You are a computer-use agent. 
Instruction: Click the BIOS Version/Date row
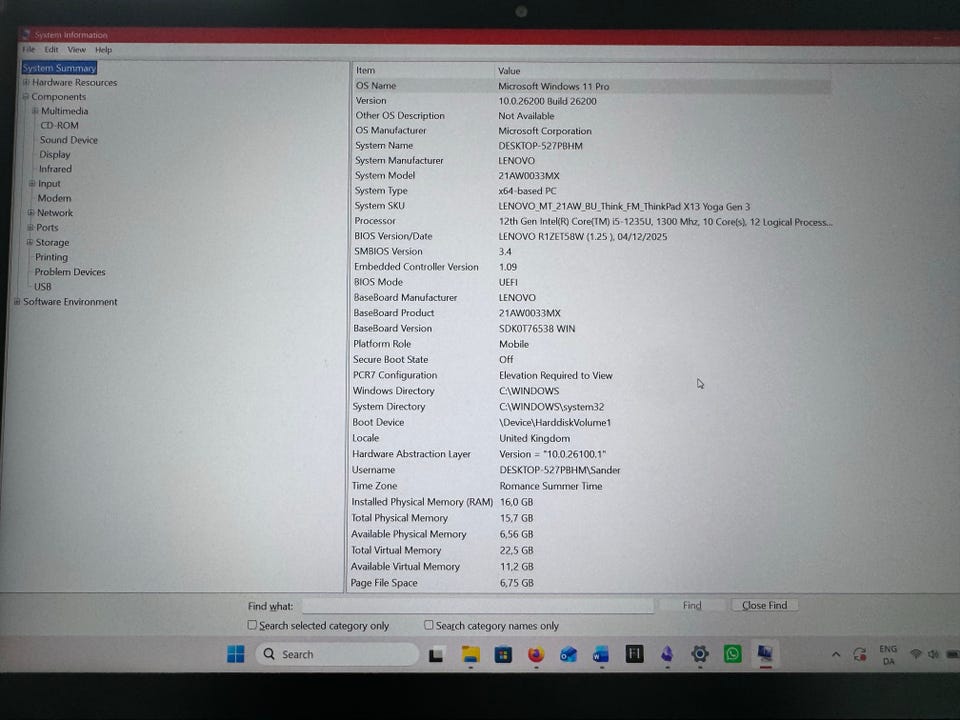tap(591, 236)
